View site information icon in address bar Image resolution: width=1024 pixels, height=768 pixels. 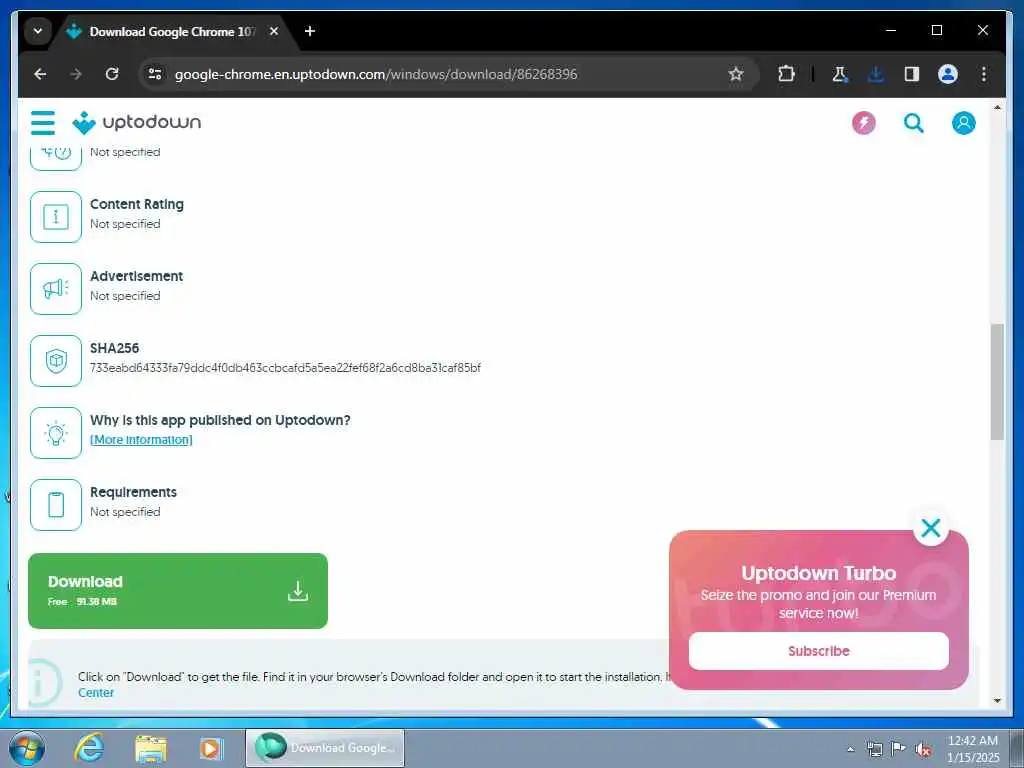click(x=155, y=74)
